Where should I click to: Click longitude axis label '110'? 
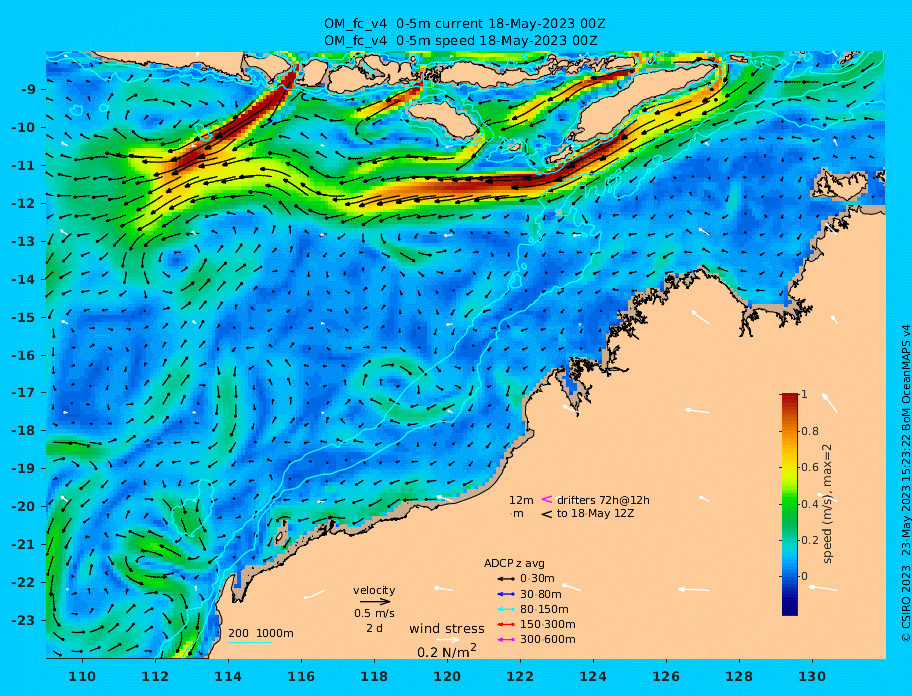[83, 676]
